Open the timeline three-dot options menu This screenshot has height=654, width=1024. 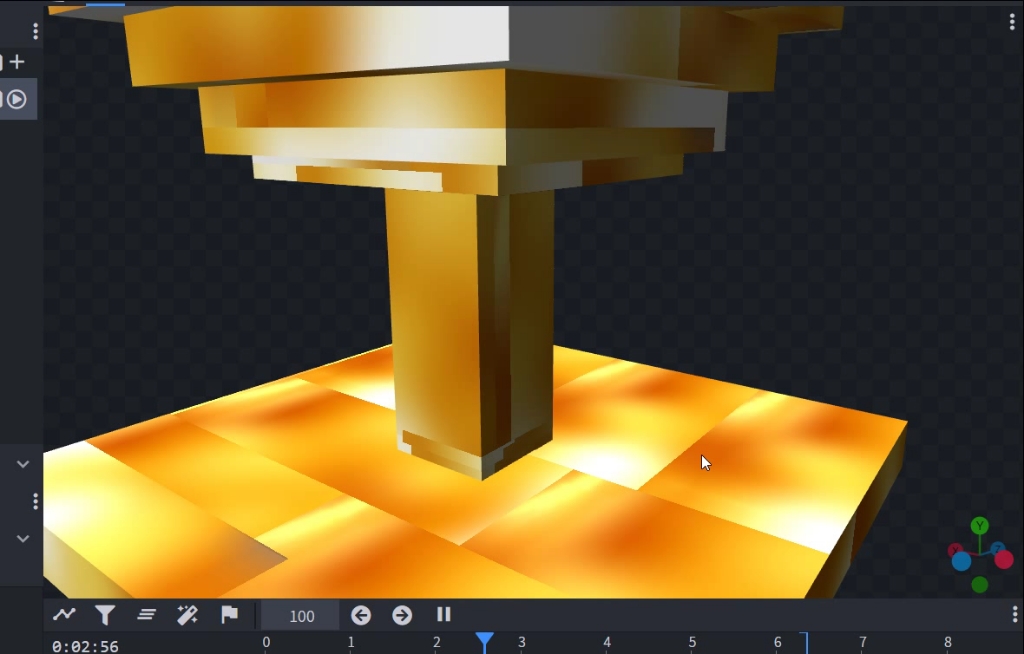[x=1014, y=614]
